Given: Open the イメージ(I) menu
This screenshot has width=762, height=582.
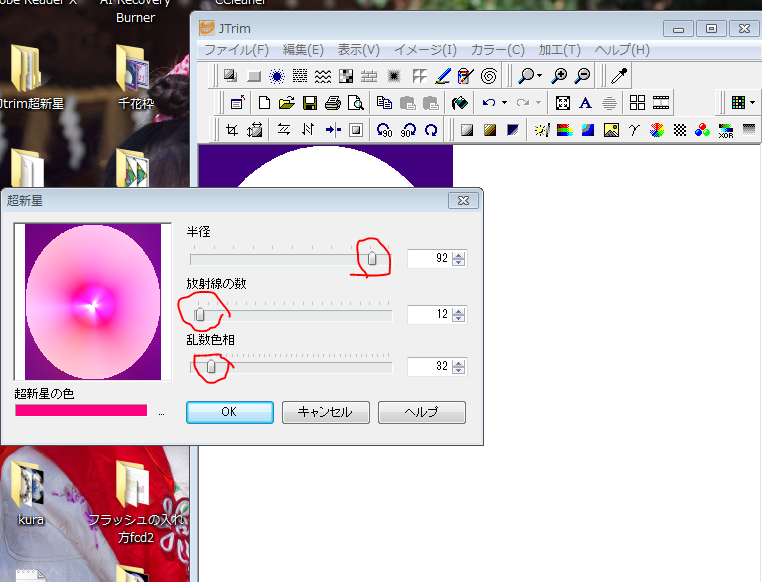Looking at the screenshot, I should click(425, 50).
